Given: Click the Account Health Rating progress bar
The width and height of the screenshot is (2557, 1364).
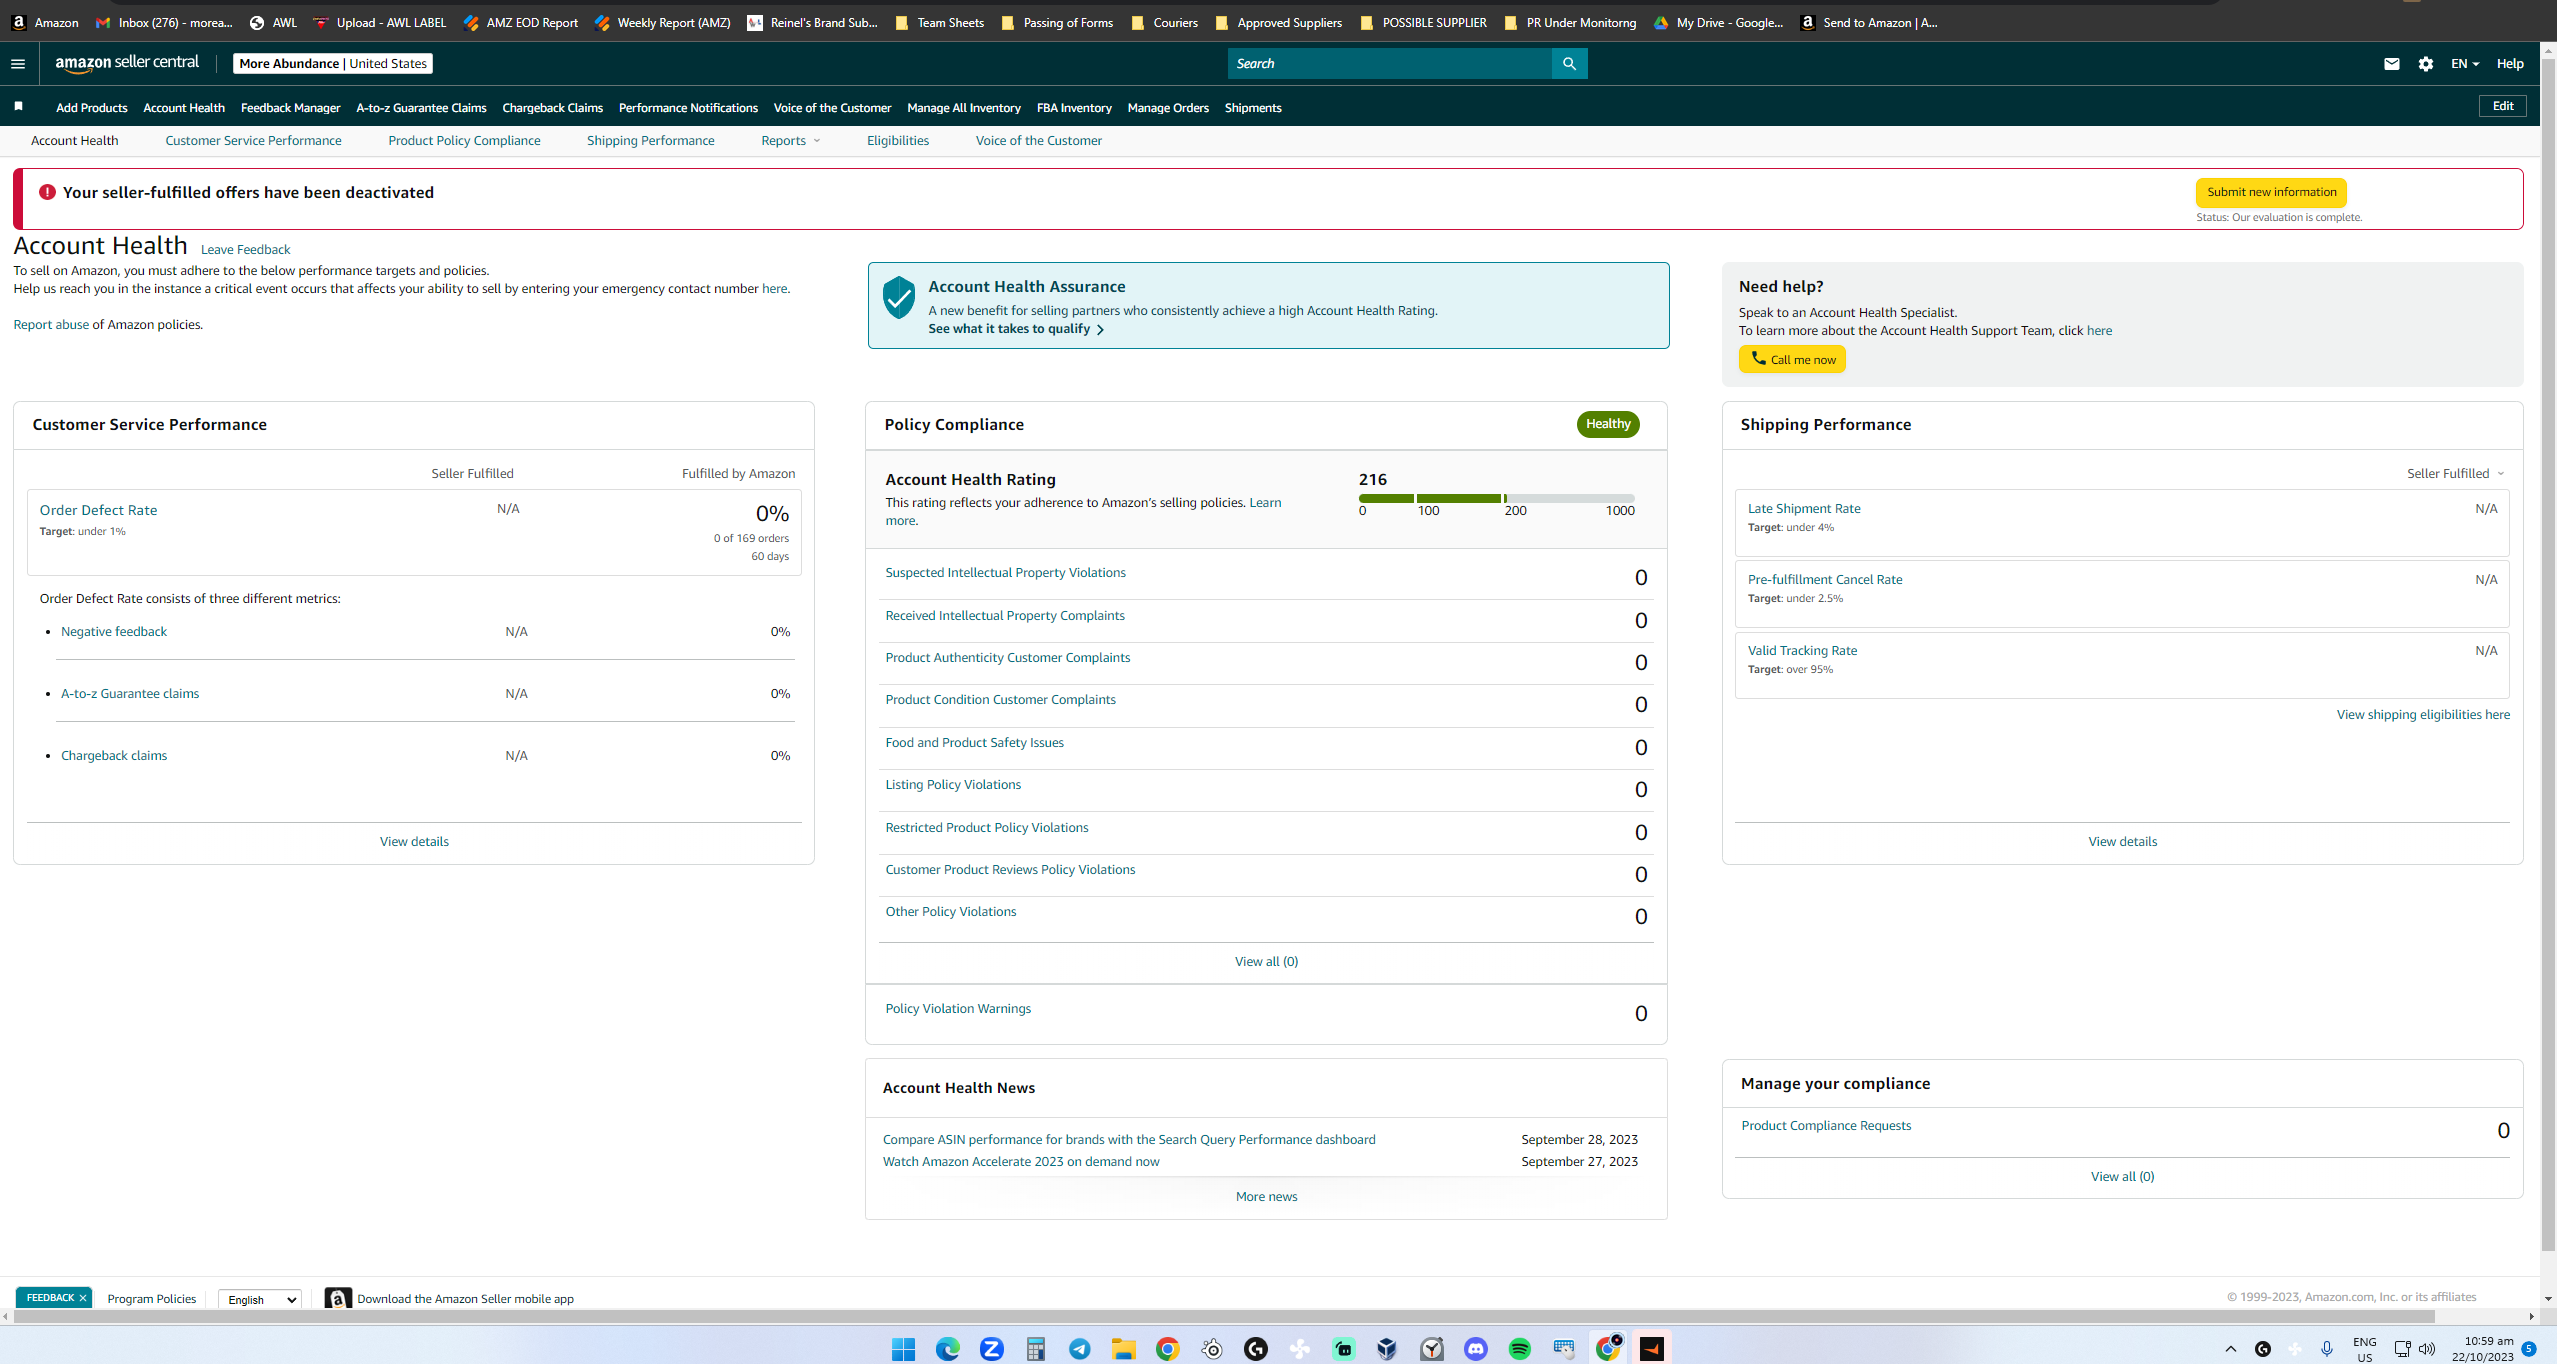Looking at the screenshot, I should tap(1496, 498).
